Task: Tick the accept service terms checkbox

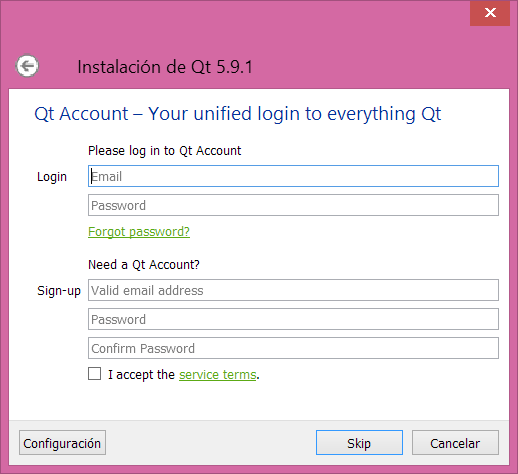Action: 94,374
